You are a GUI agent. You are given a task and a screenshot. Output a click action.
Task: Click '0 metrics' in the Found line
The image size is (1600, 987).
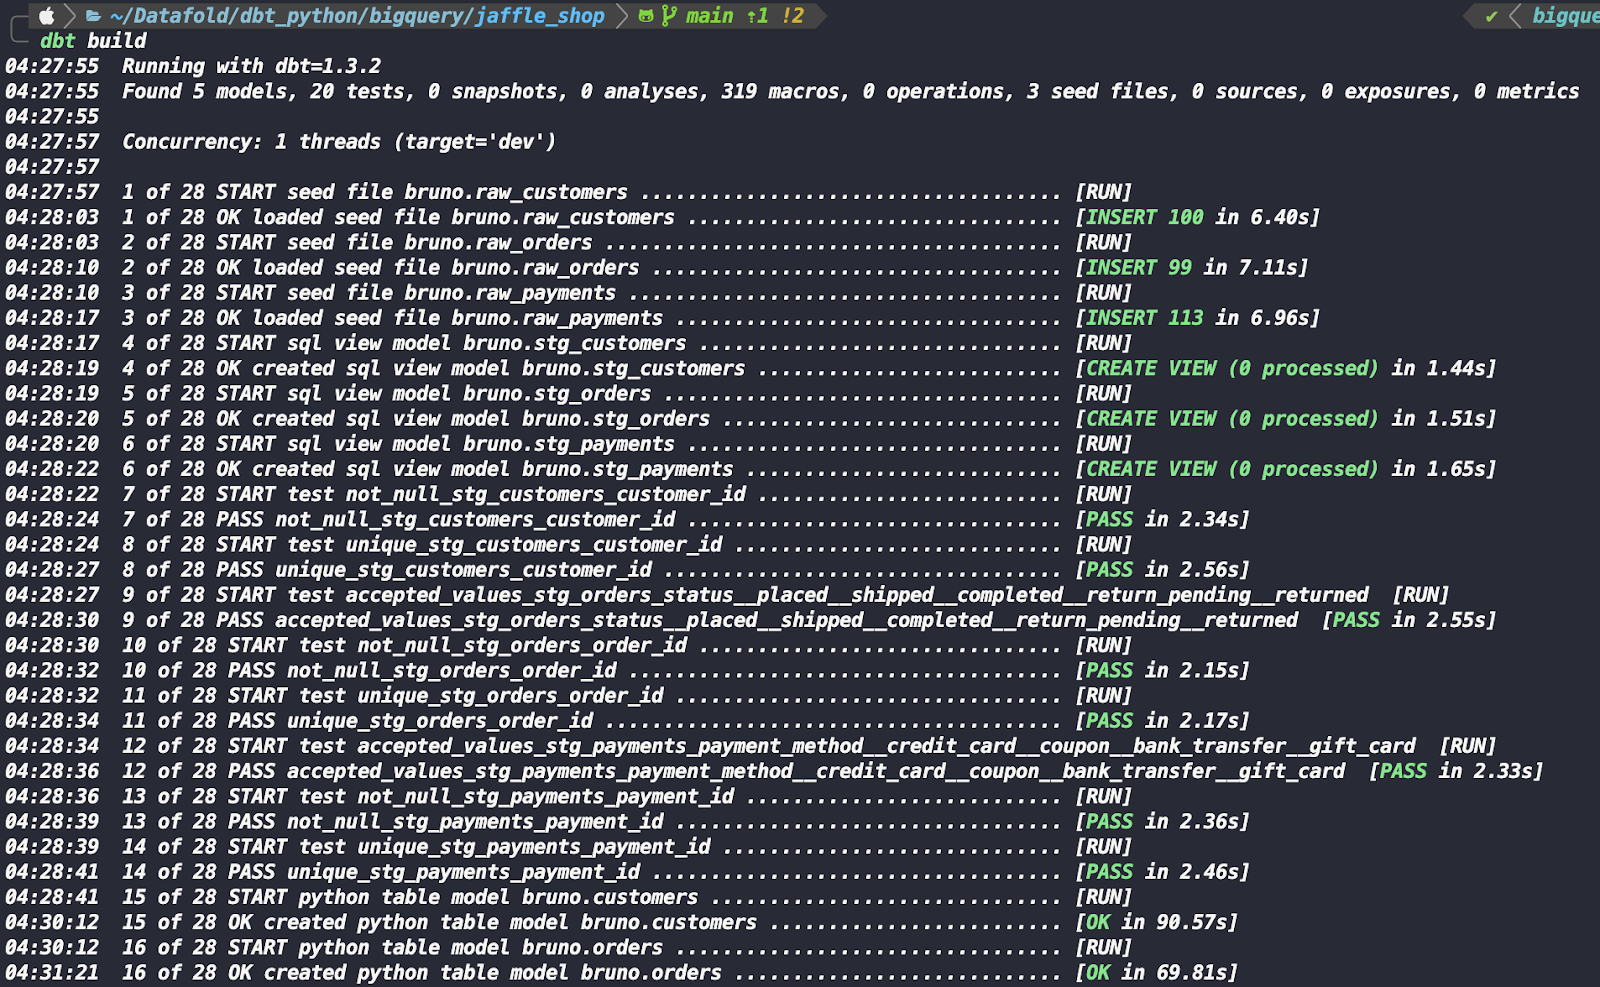coord(1527,91)
